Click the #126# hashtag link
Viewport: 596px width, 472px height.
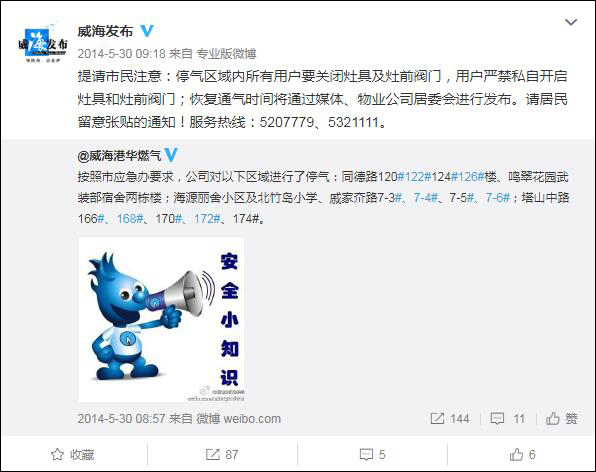(468, 177)
